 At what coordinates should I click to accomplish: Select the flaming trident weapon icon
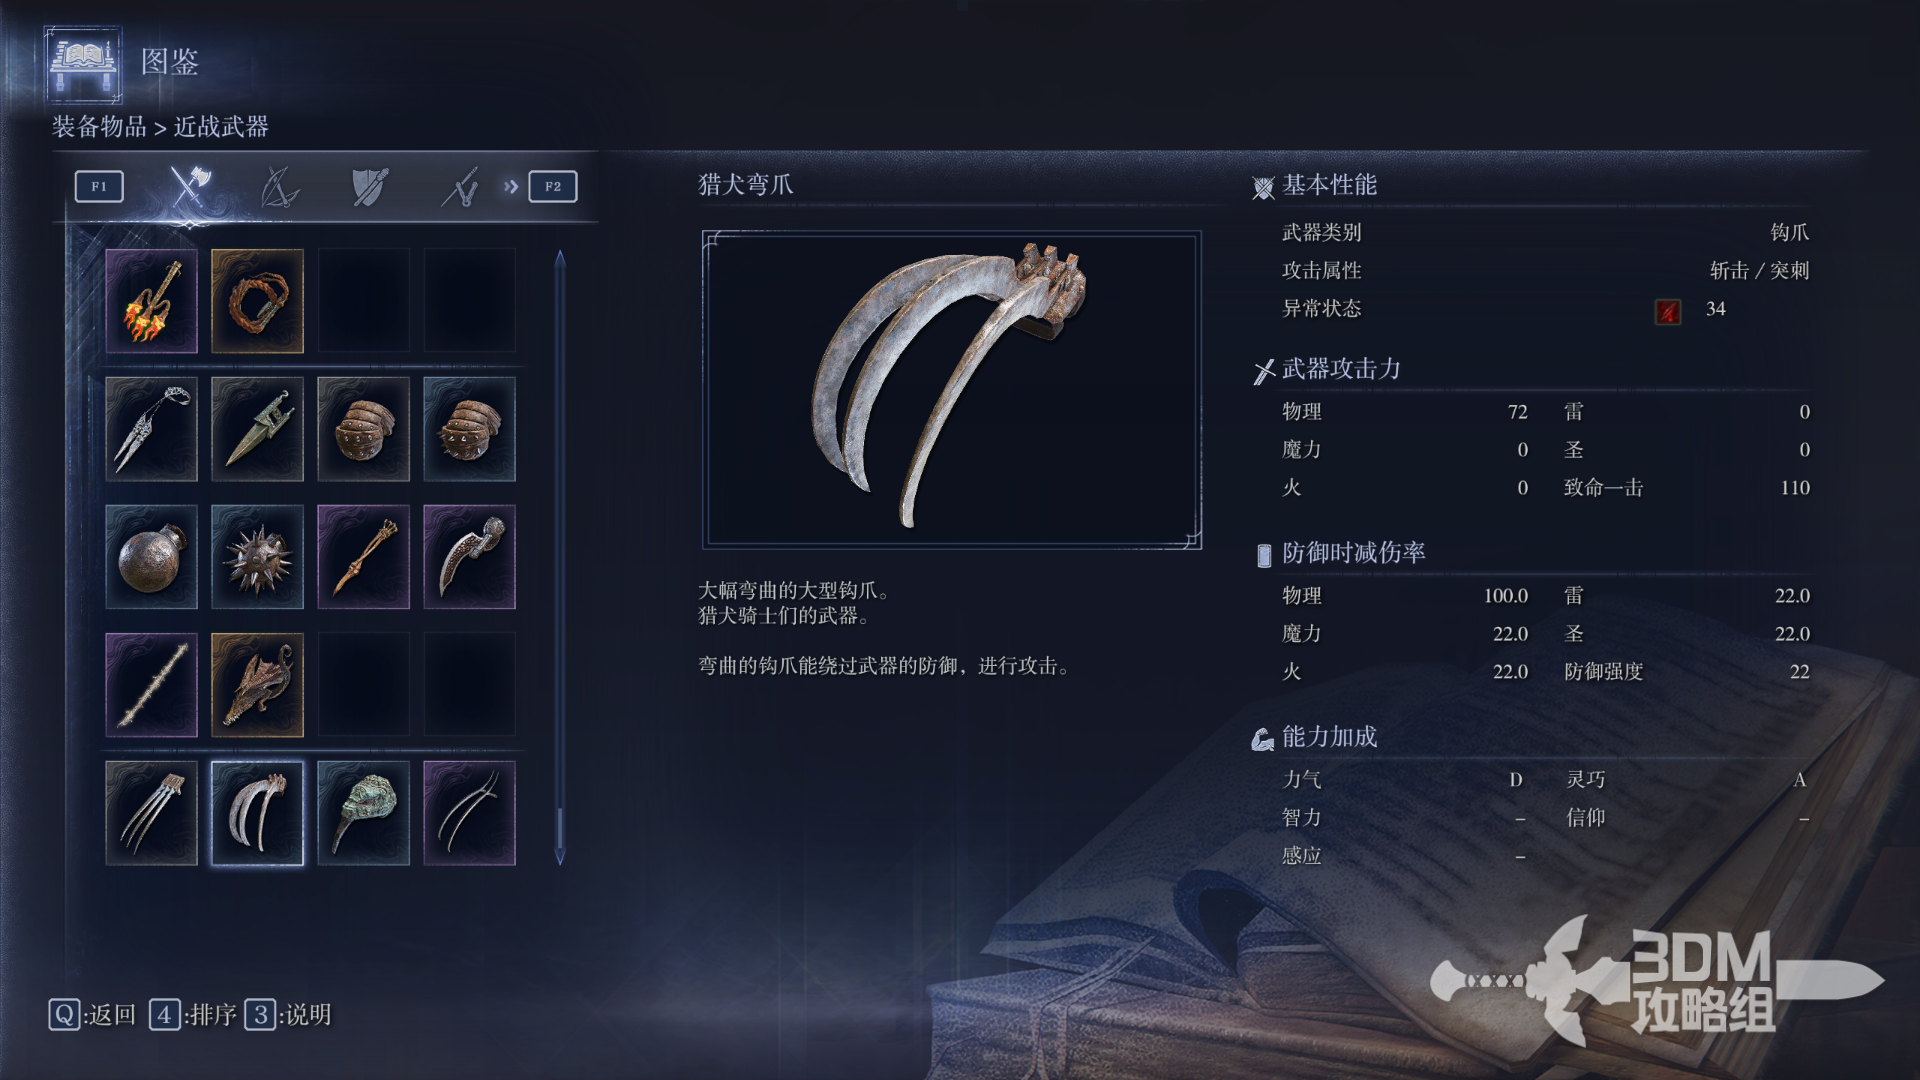coord(151,301)
